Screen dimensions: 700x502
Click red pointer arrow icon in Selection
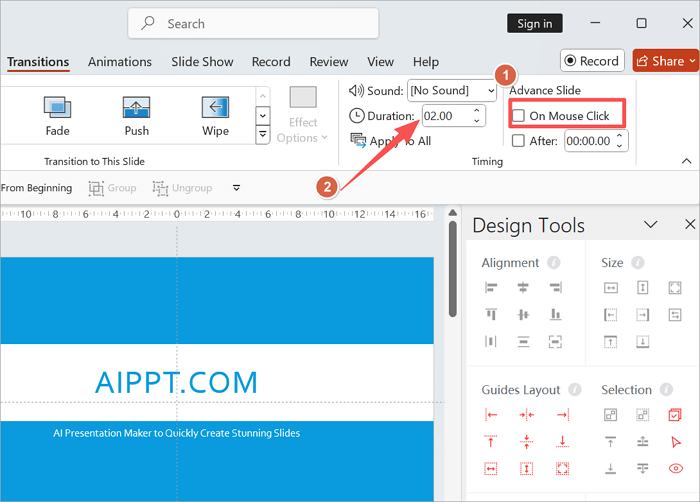(x=675, y=442)
